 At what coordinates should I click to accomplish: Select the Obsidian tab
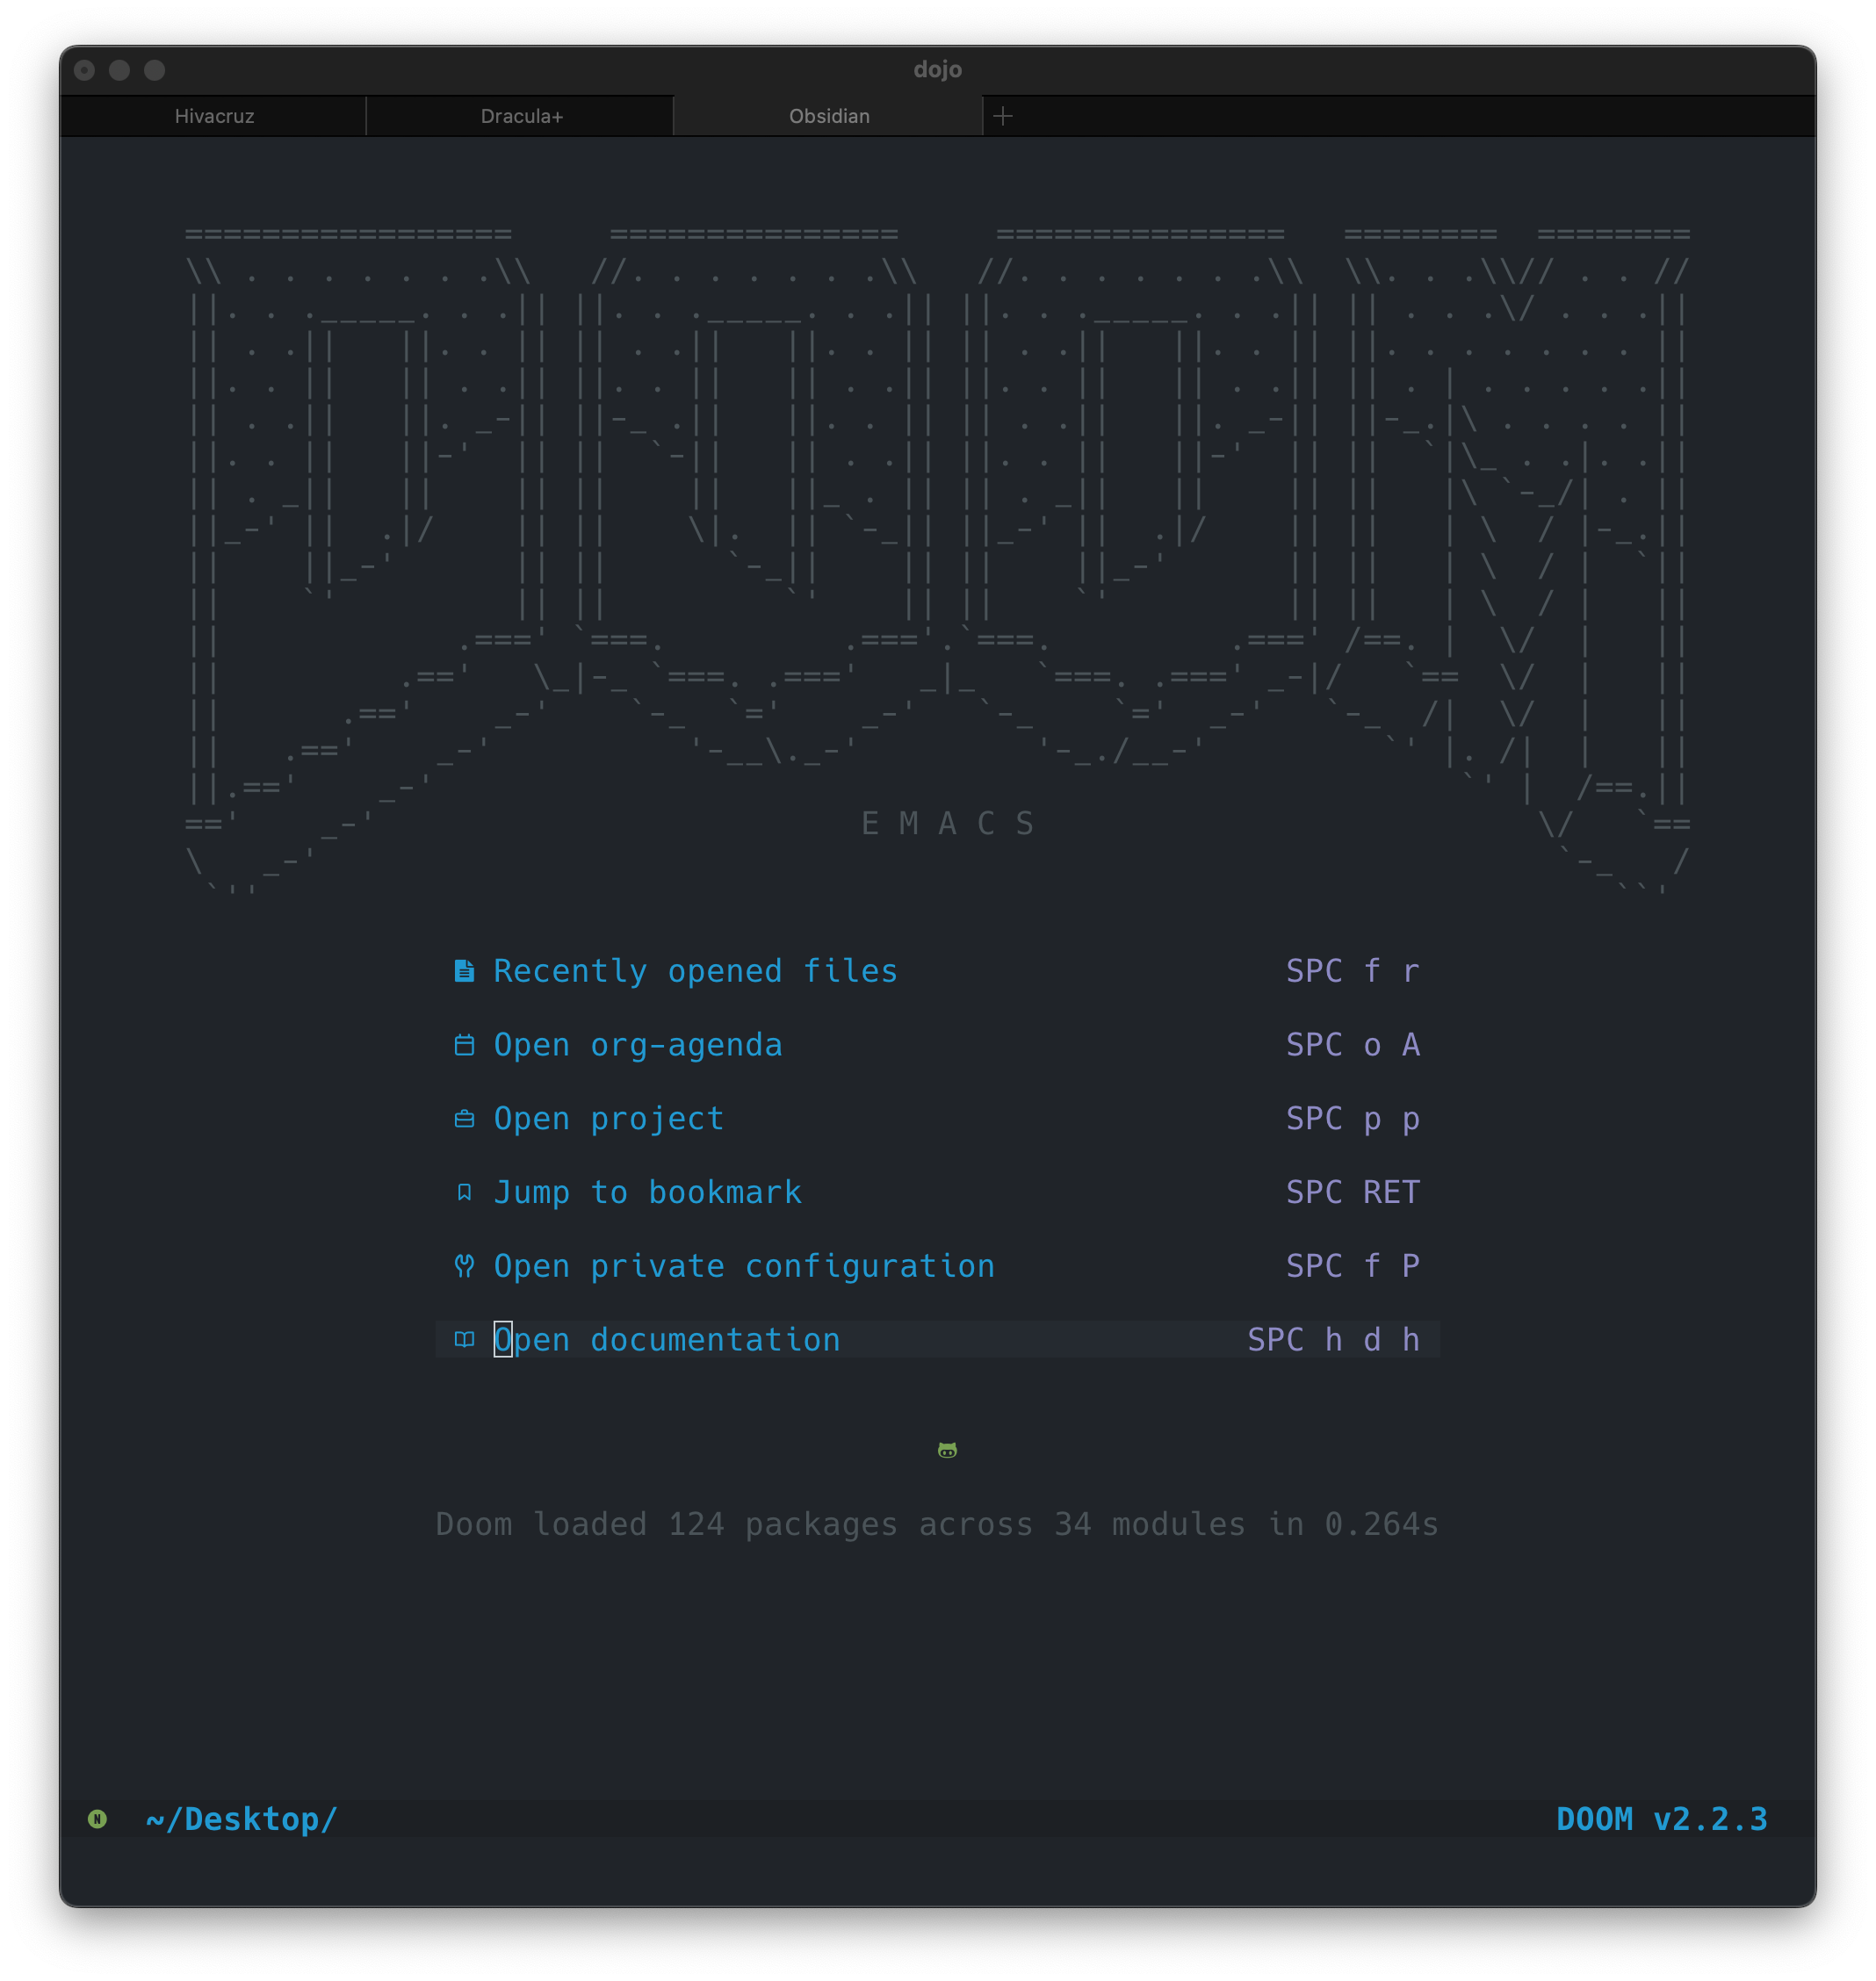(x=829, y=116)
